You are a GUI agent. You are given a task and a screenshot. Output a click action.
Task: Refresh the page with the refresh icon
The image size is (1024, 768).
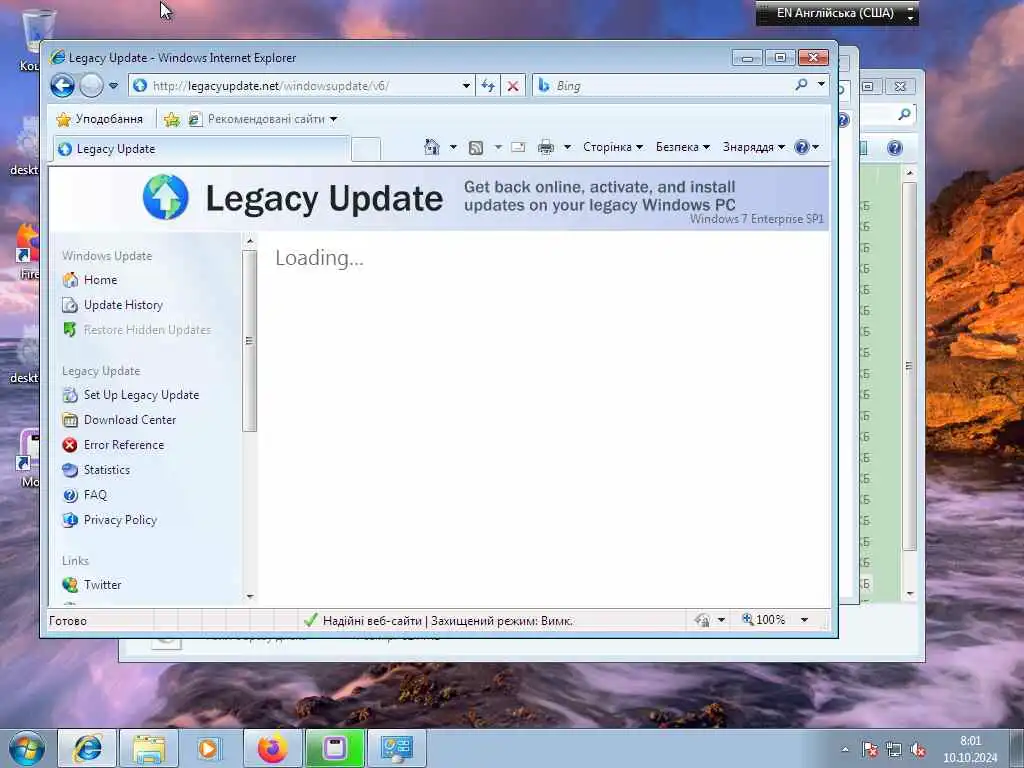pyautogui.click(x=488, y=86)
